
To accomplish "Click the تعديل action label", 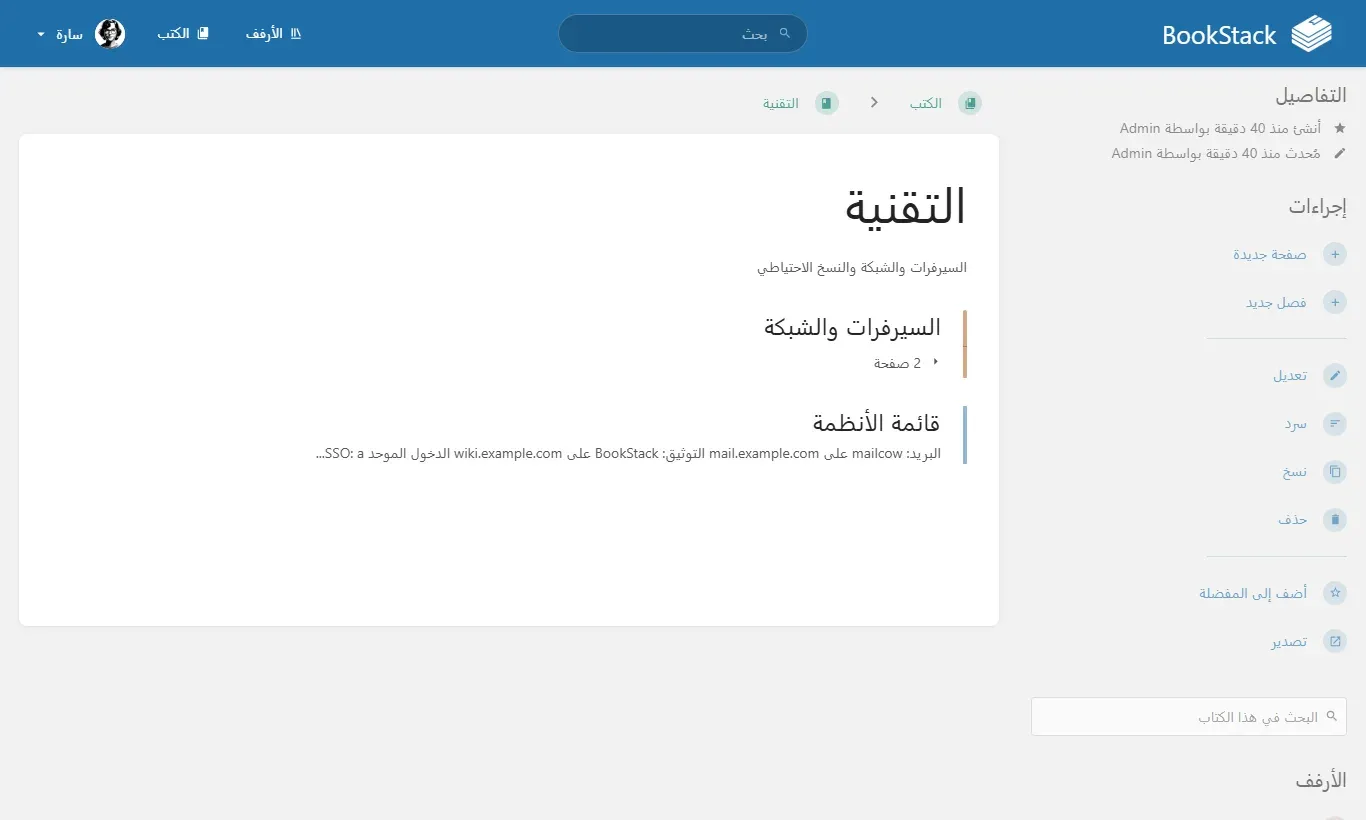I will click(x=1290, y=376).
